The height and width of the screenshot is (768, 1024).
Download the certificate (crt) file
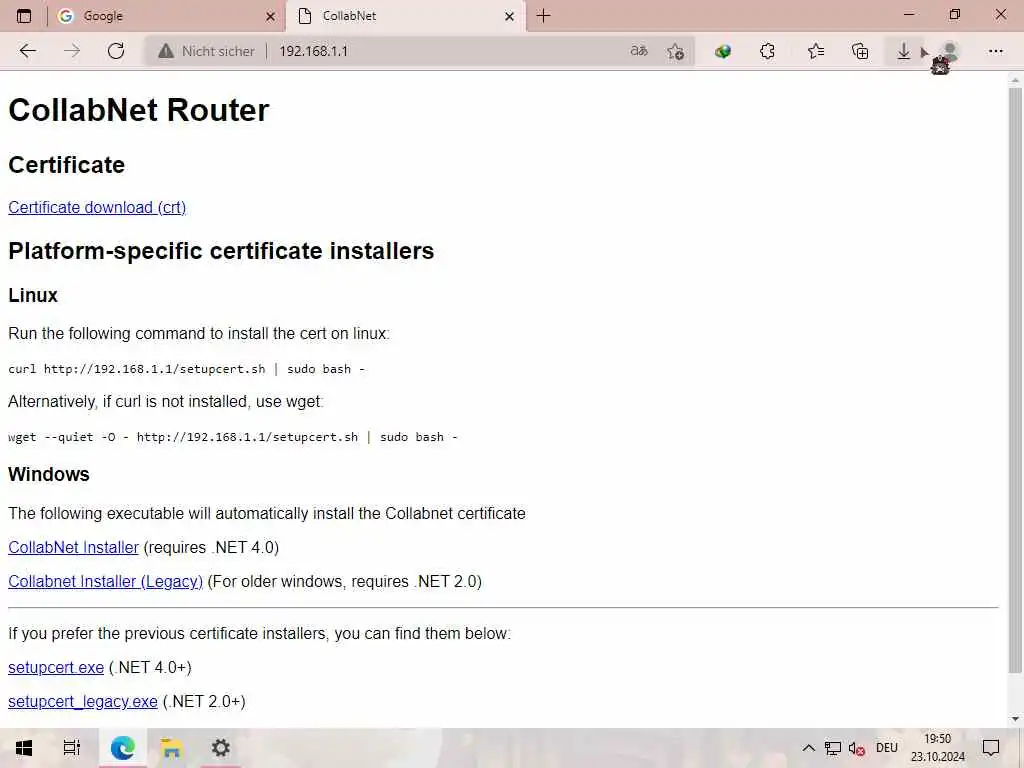[97, 208]
